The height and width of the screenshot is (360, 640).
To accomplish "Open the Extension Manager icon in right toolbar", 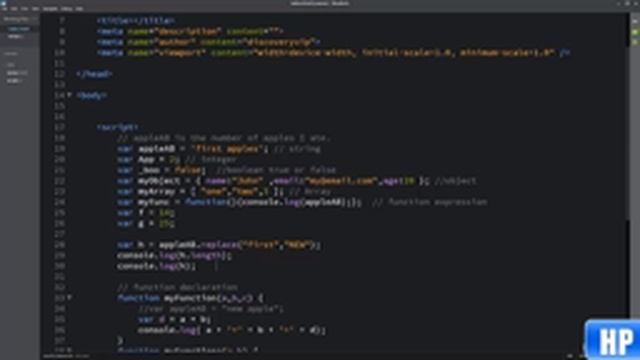I will coord(635,32).
